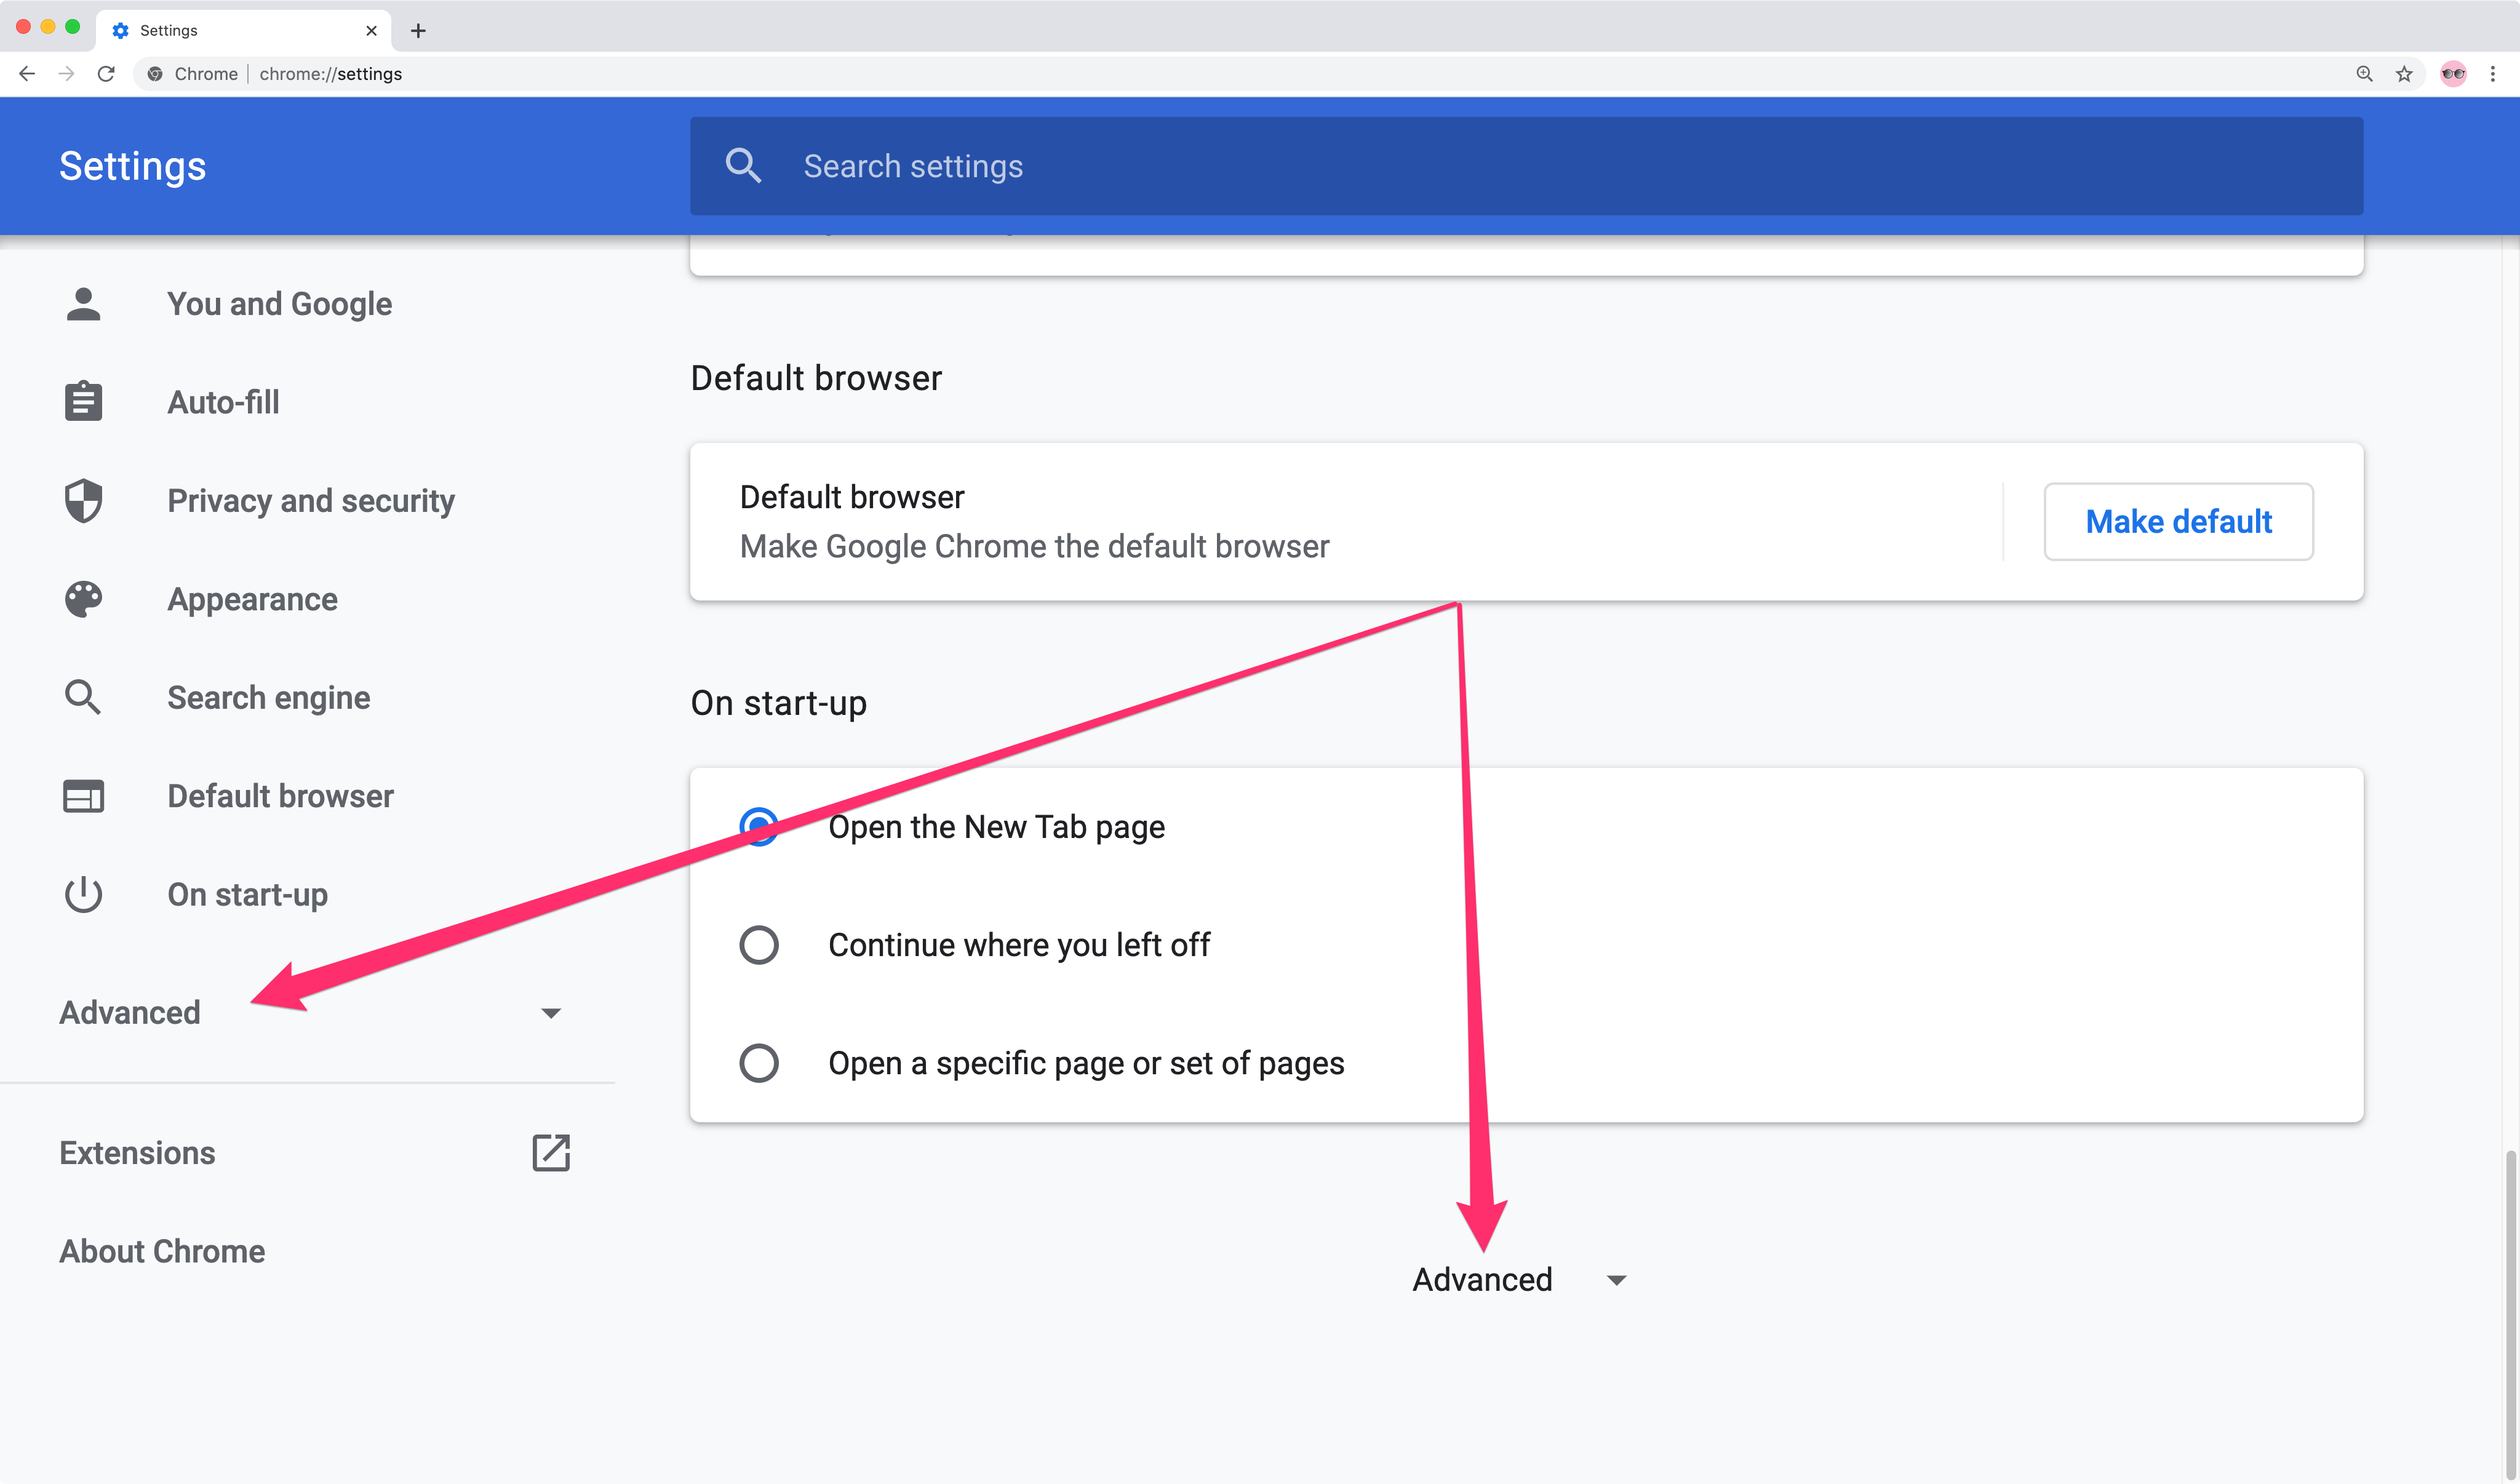Image resolution: width=2520 pixels, height=1484 pixels.
Task: Click the page vertical scrollbar thumb
Action: point(2510,1315)
